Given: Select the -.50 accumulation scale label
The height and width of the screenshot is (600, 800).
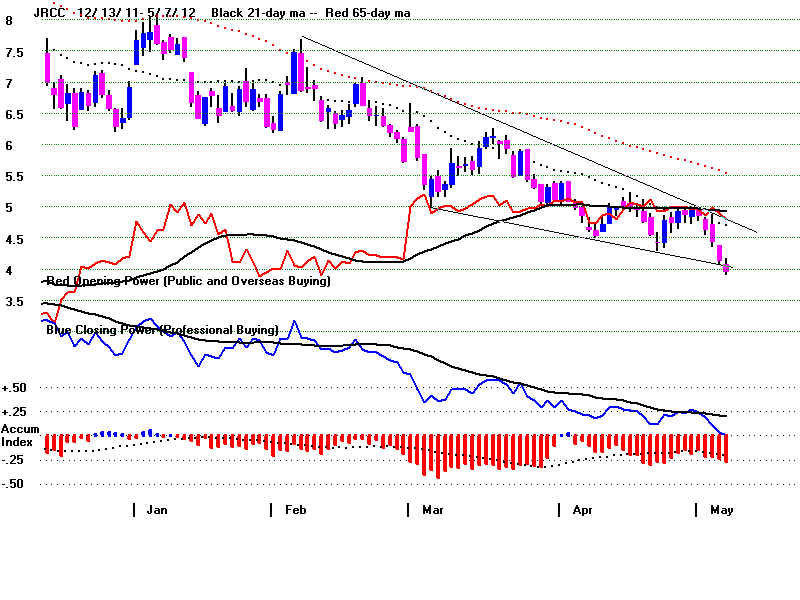Looking at the screenshot, I should pyautogui.click(x=14, y=484).
